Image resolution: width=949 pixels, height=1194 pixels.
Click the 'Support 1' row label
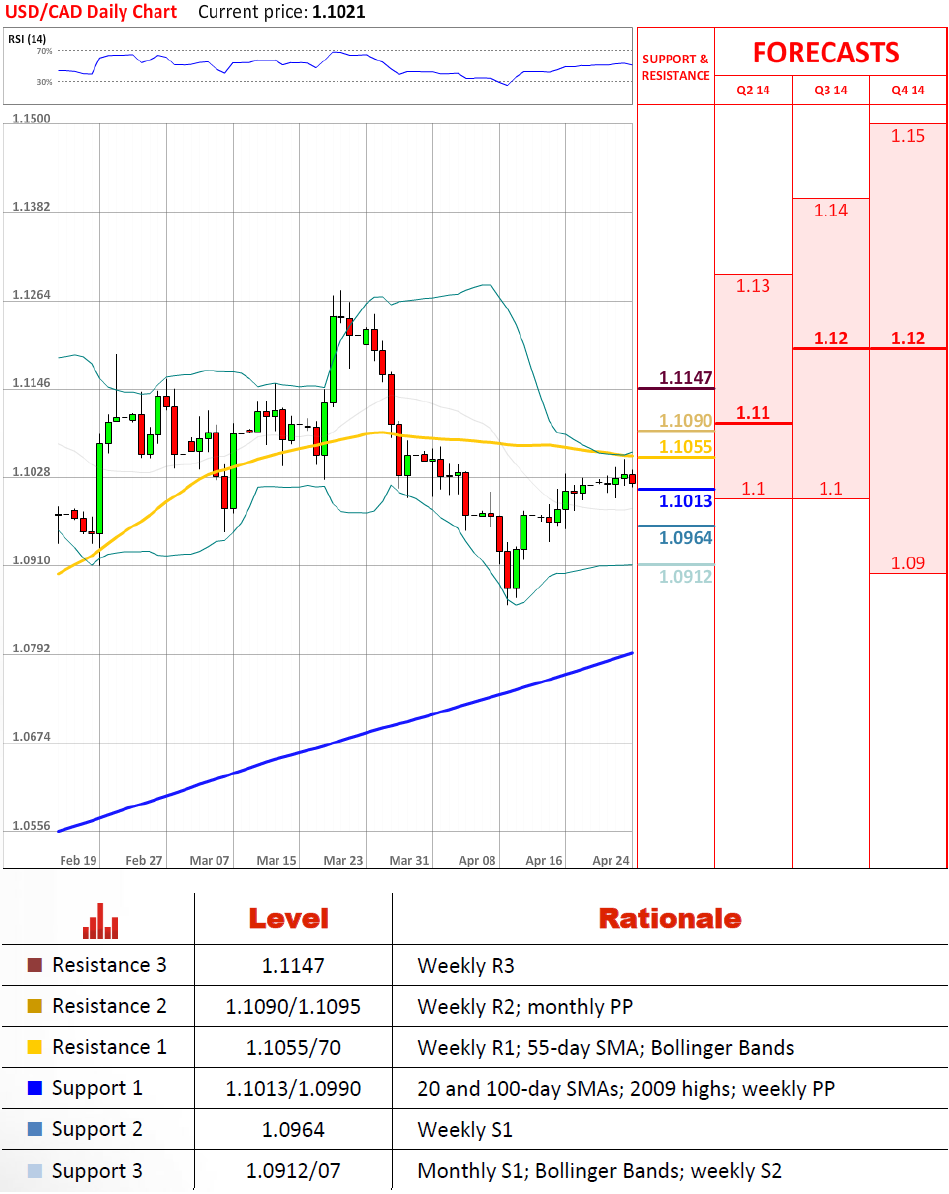point(97,1088)
